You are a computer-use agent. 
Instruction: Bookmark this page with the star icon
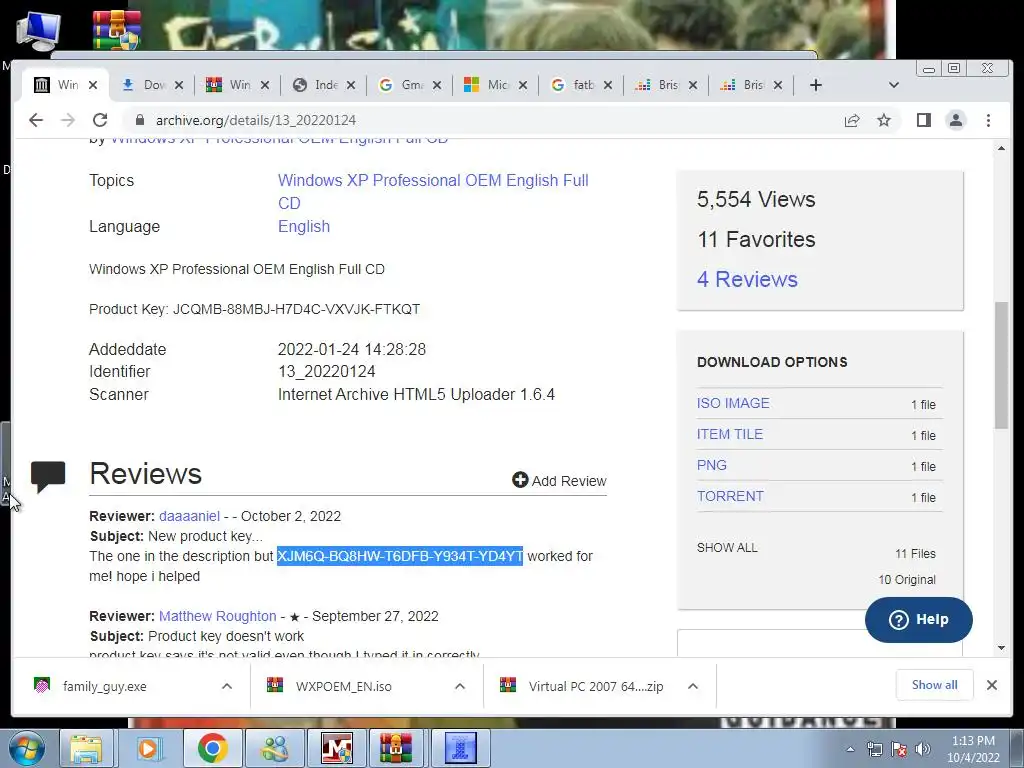(884, 120)
